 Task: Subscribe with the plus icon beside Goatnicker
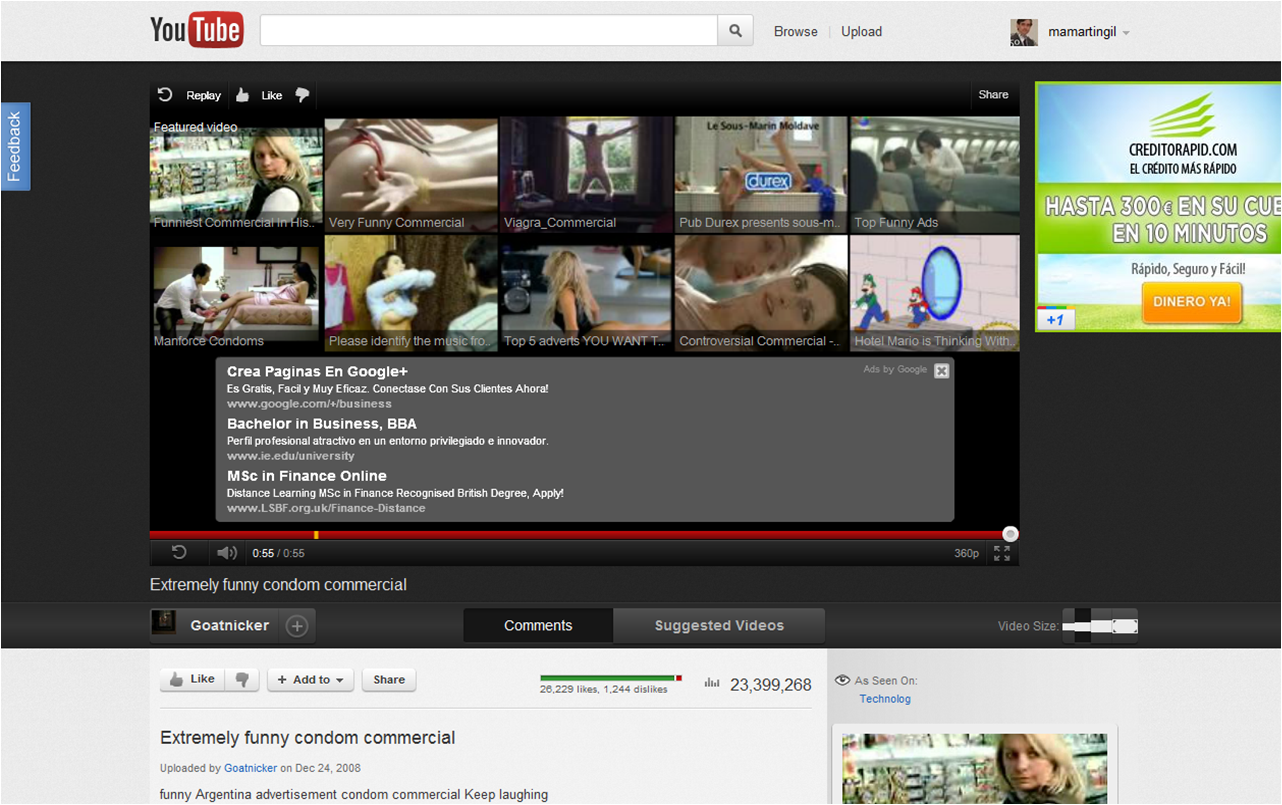297,626
